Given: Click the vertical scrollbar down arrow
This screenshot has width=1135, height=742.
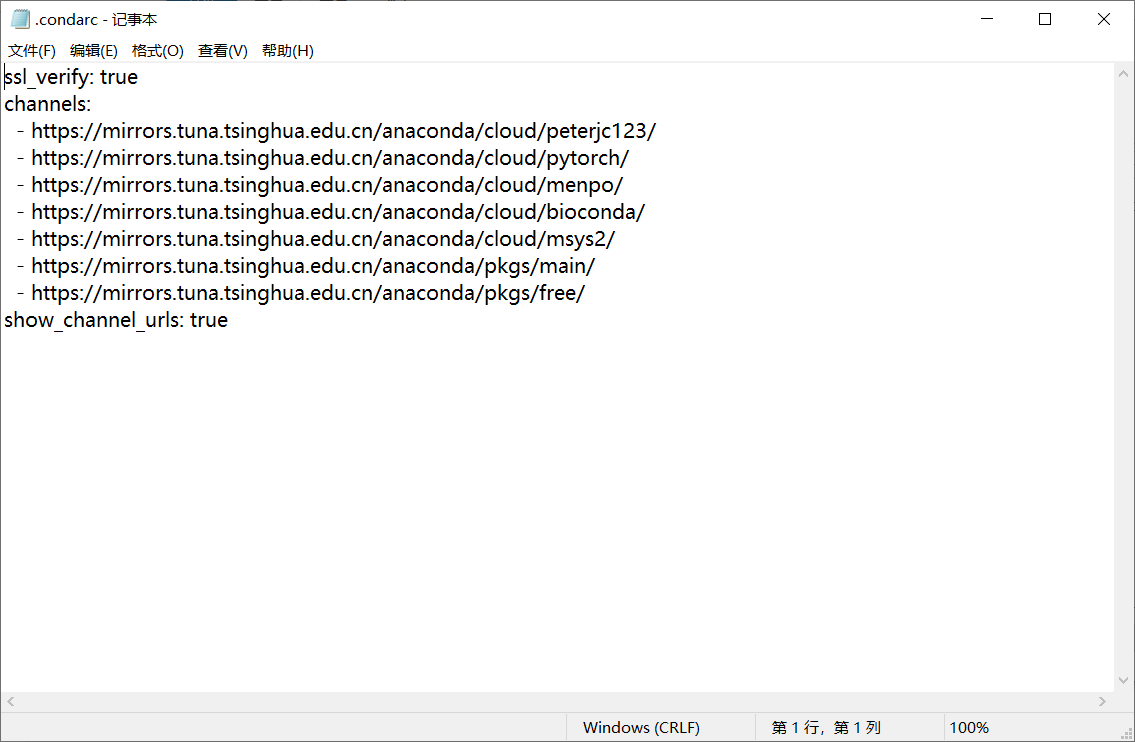Looking at the screenshot, I should pyautogui.click(x=1123, y=680).
